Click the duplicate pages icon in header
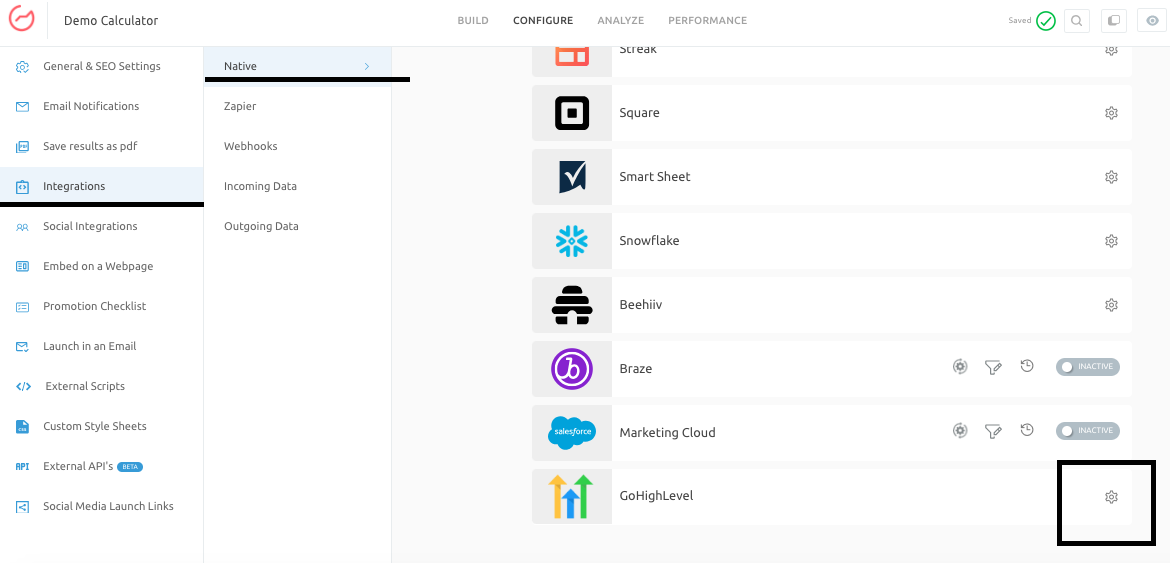The image size is (1170, 563). pos(1112,21)
